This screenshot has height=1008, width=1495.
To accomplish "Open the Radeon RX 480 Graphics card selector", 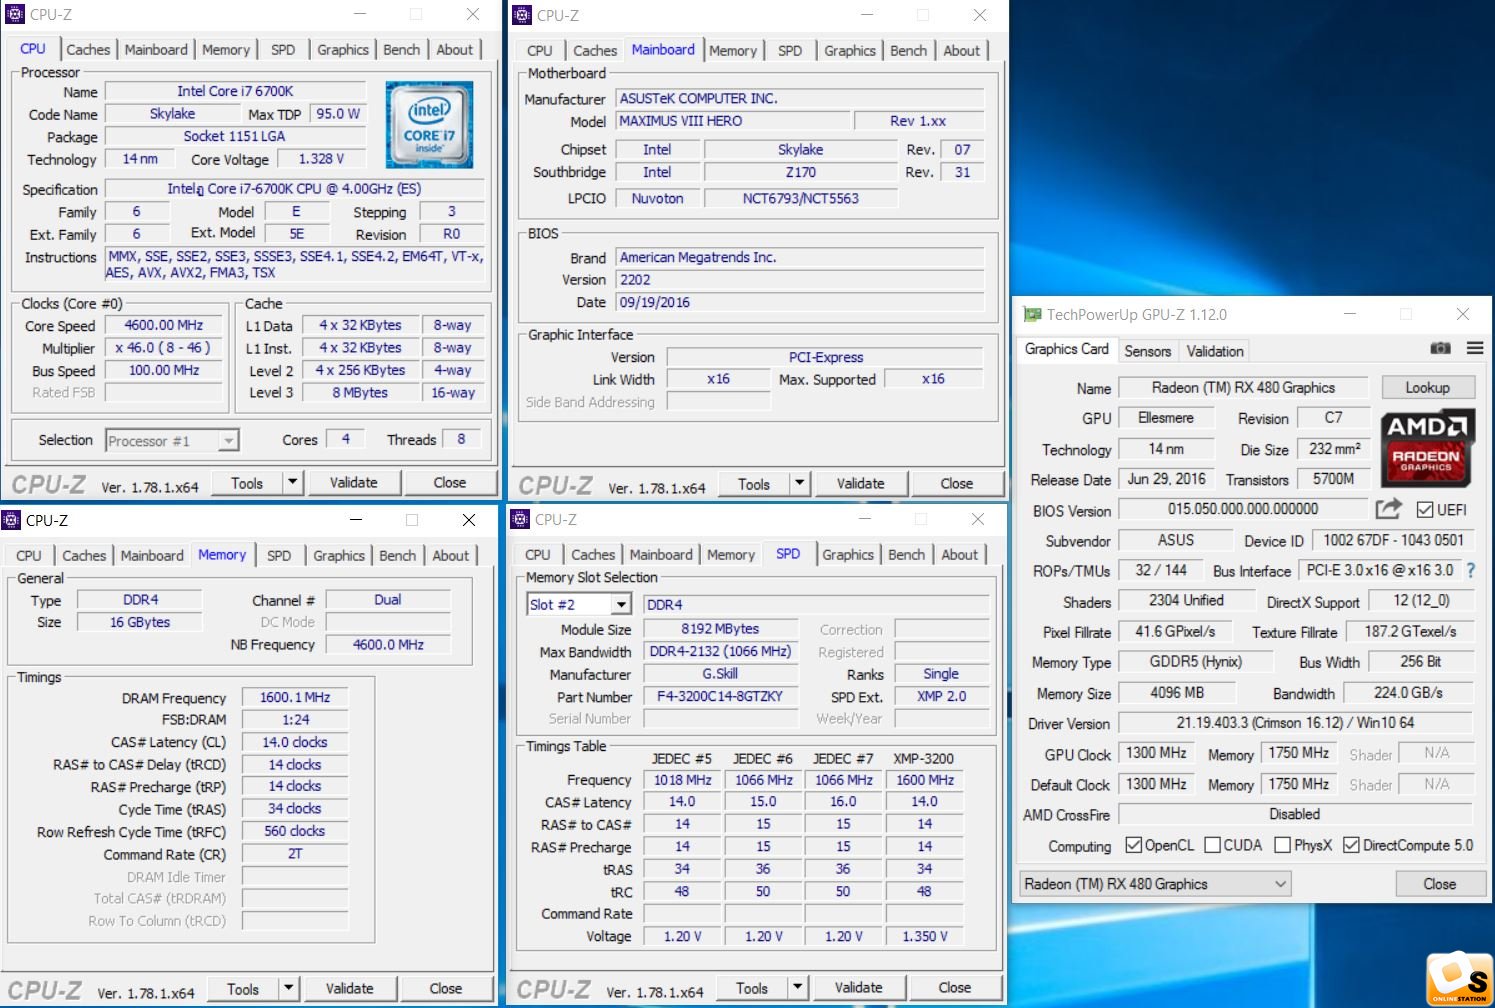I will [1156, 884].
